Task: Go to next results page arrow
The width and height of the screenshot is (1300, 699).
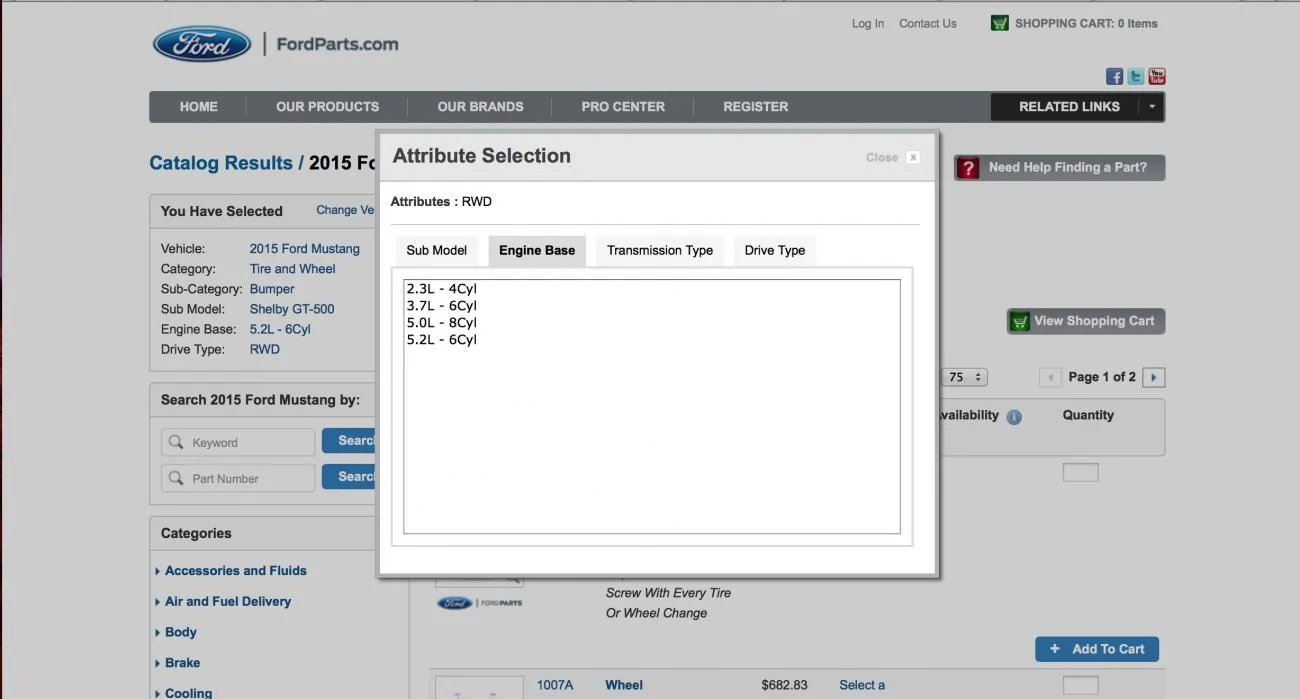Action: pyautogui.click(x=1154, y=377)
